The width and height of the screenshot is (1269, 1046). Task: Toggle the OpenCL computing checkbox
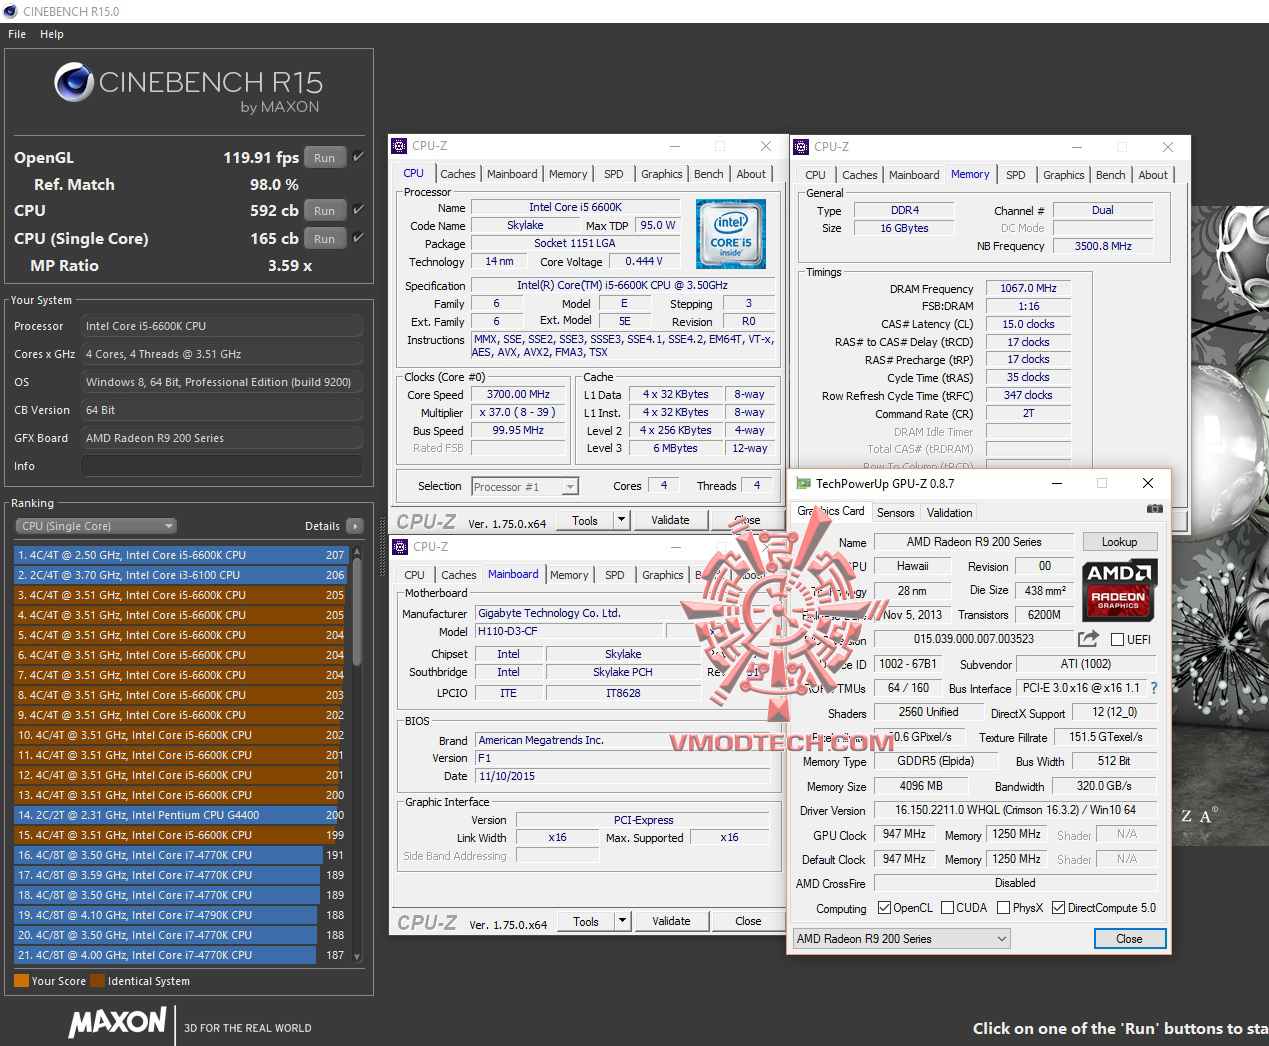tap(884, 908)
